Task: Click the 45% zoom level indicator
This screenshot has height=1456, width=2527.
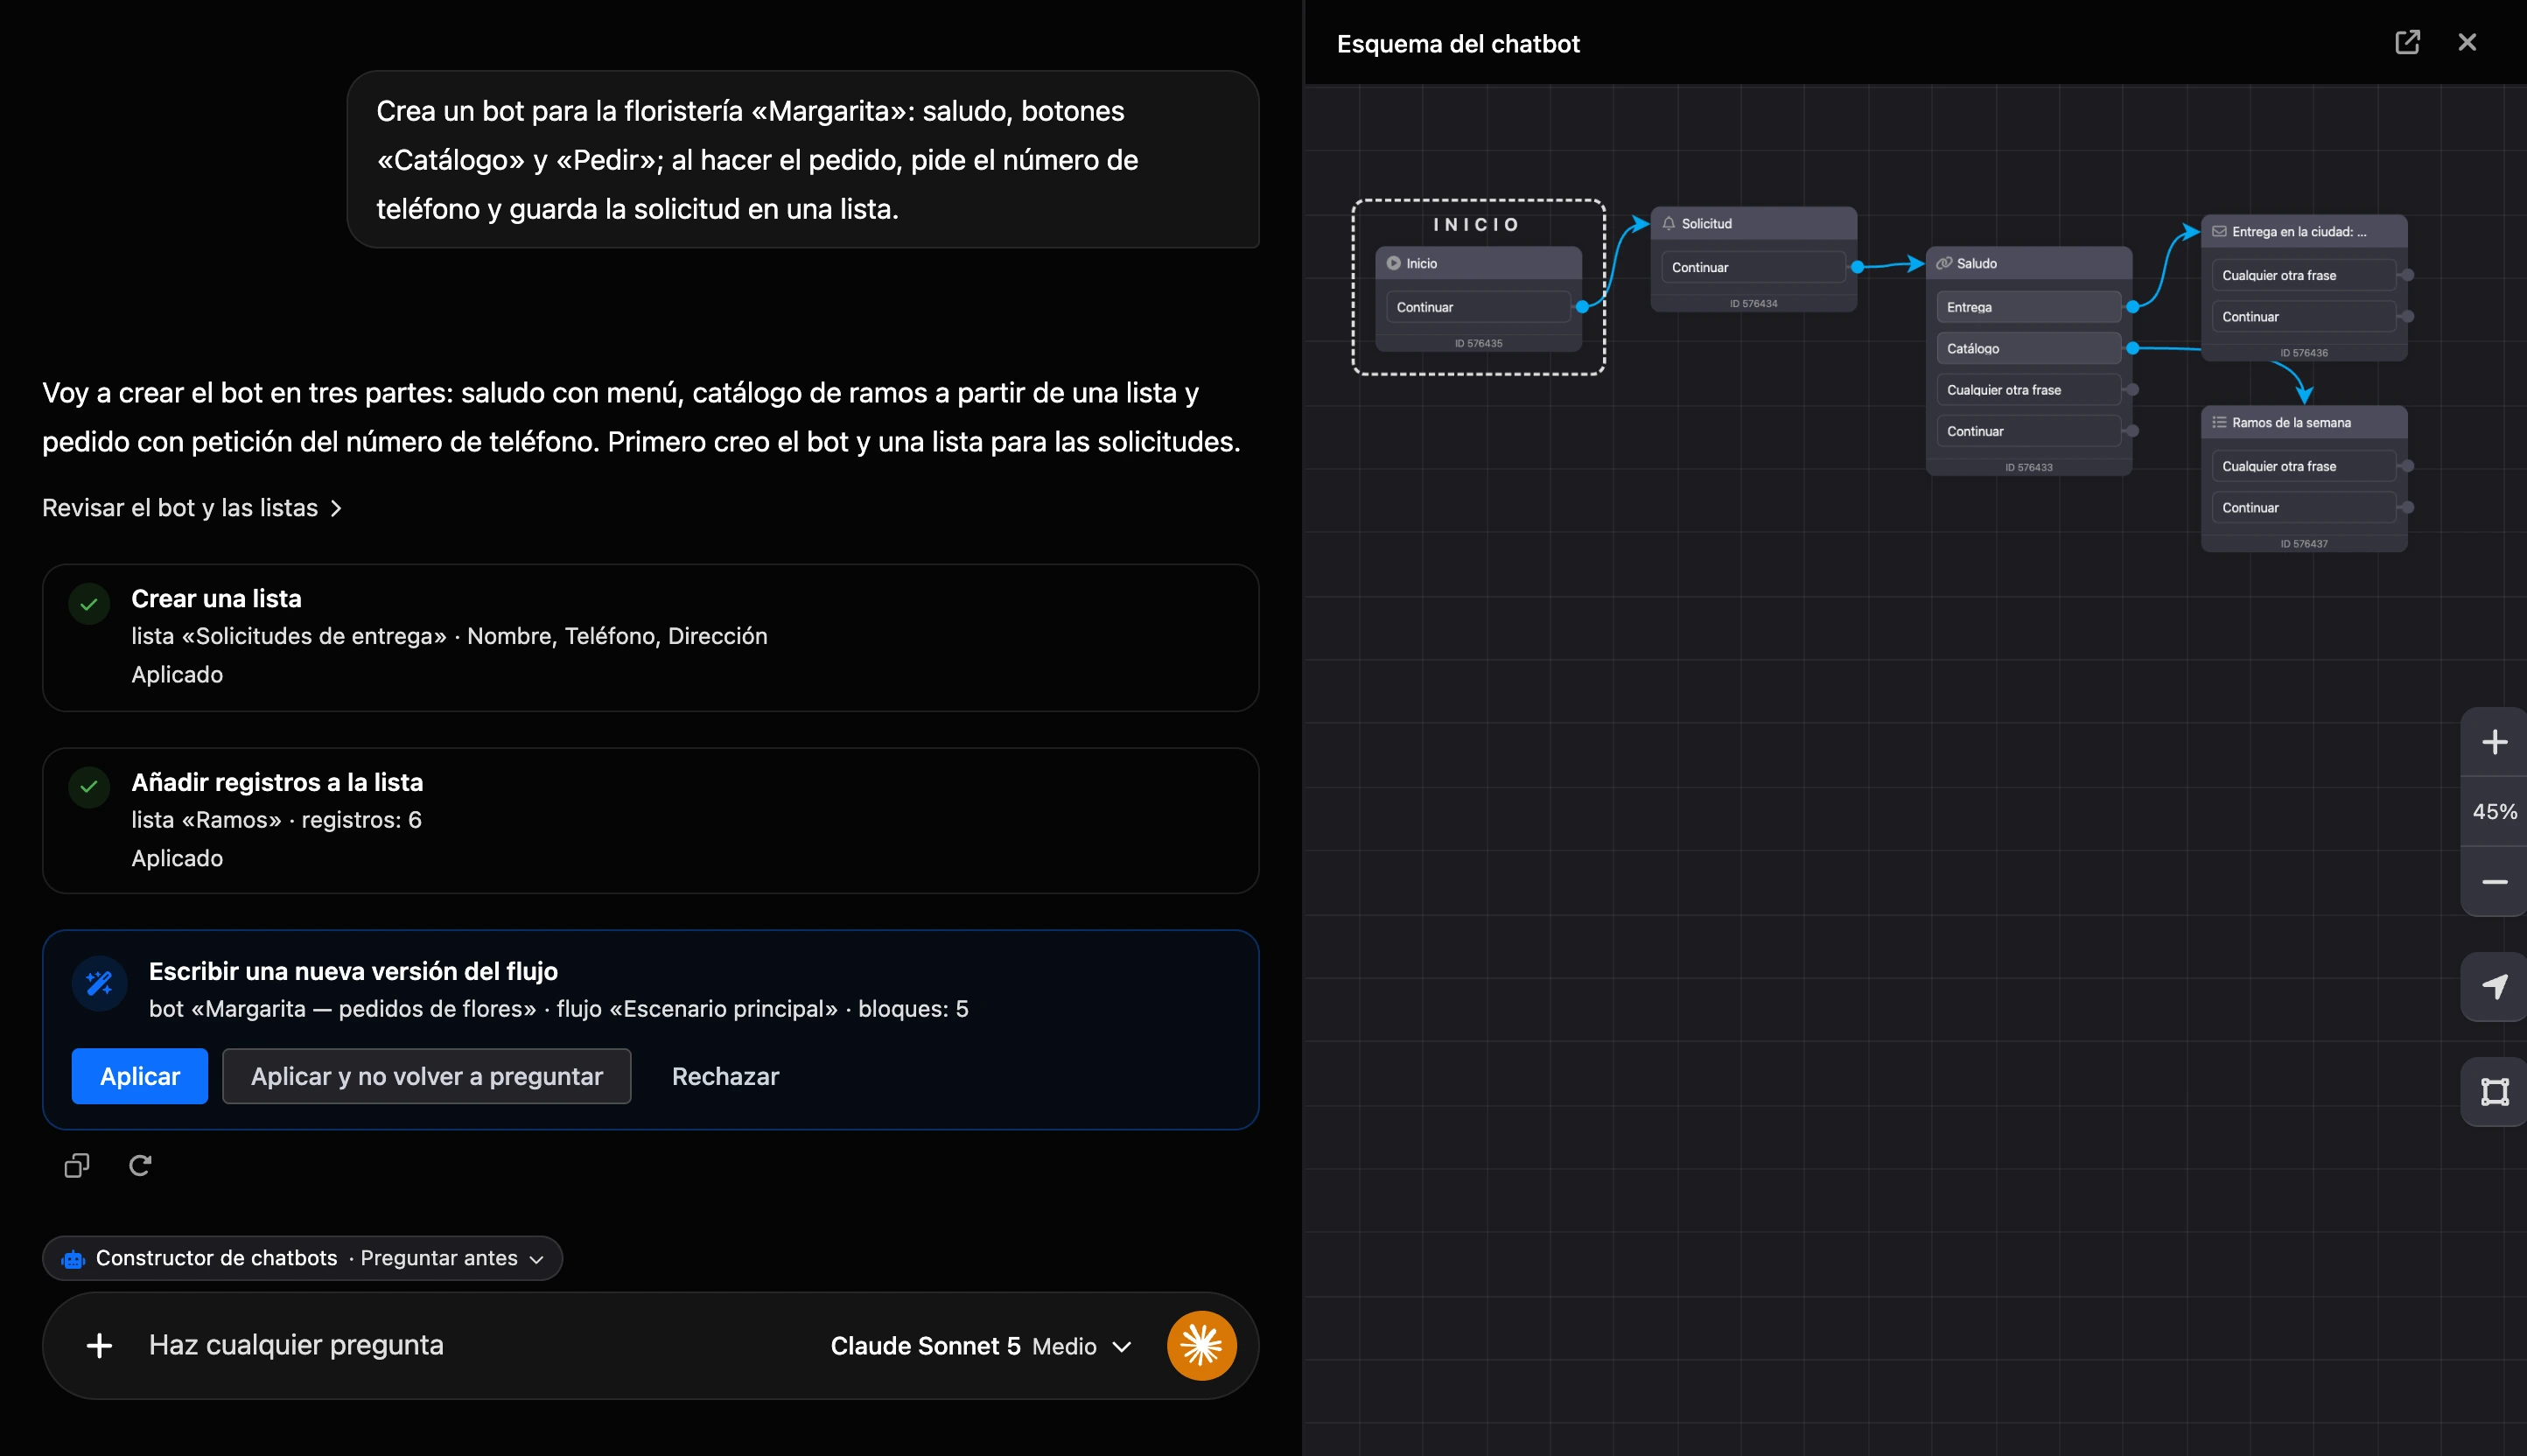Action: 2494,812
